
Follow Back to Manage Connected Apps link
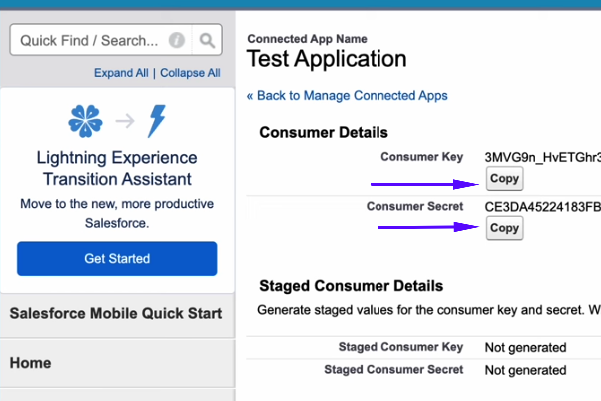click(x=347, y=96)
